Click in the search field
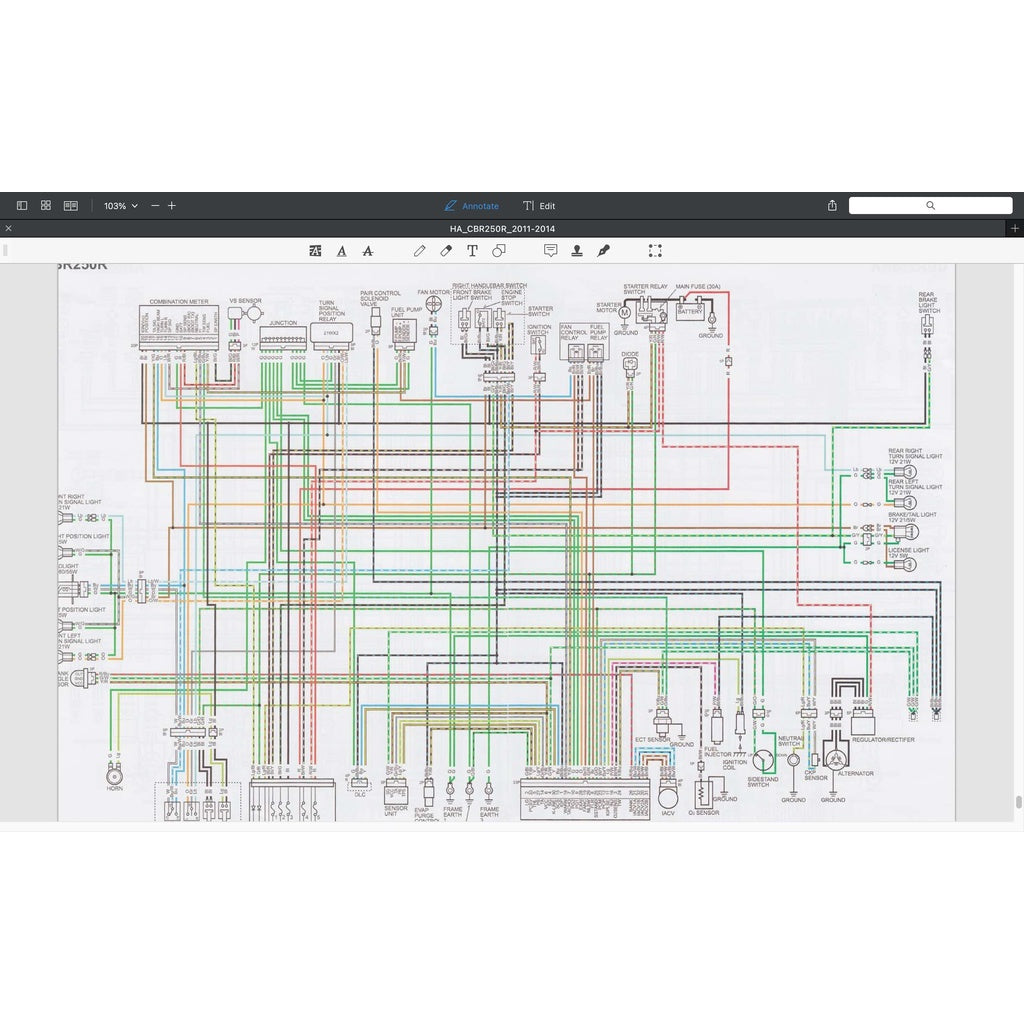 pyautogui.click(x=930, y=206)
